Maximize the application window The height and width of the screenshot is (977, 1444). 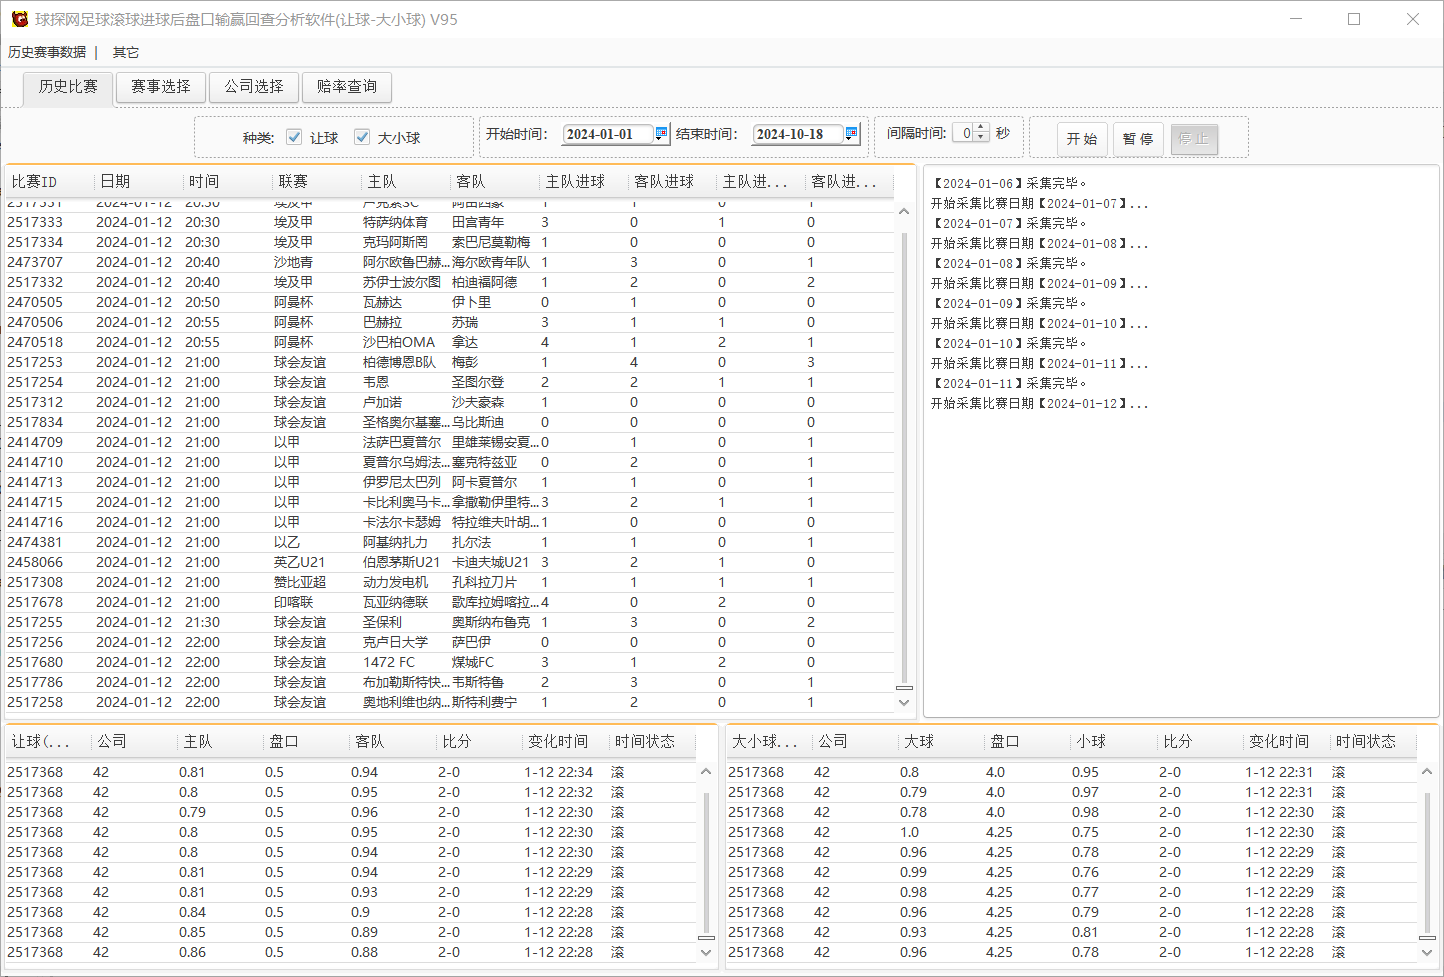pyautogui.click(x=1354, y=19)
